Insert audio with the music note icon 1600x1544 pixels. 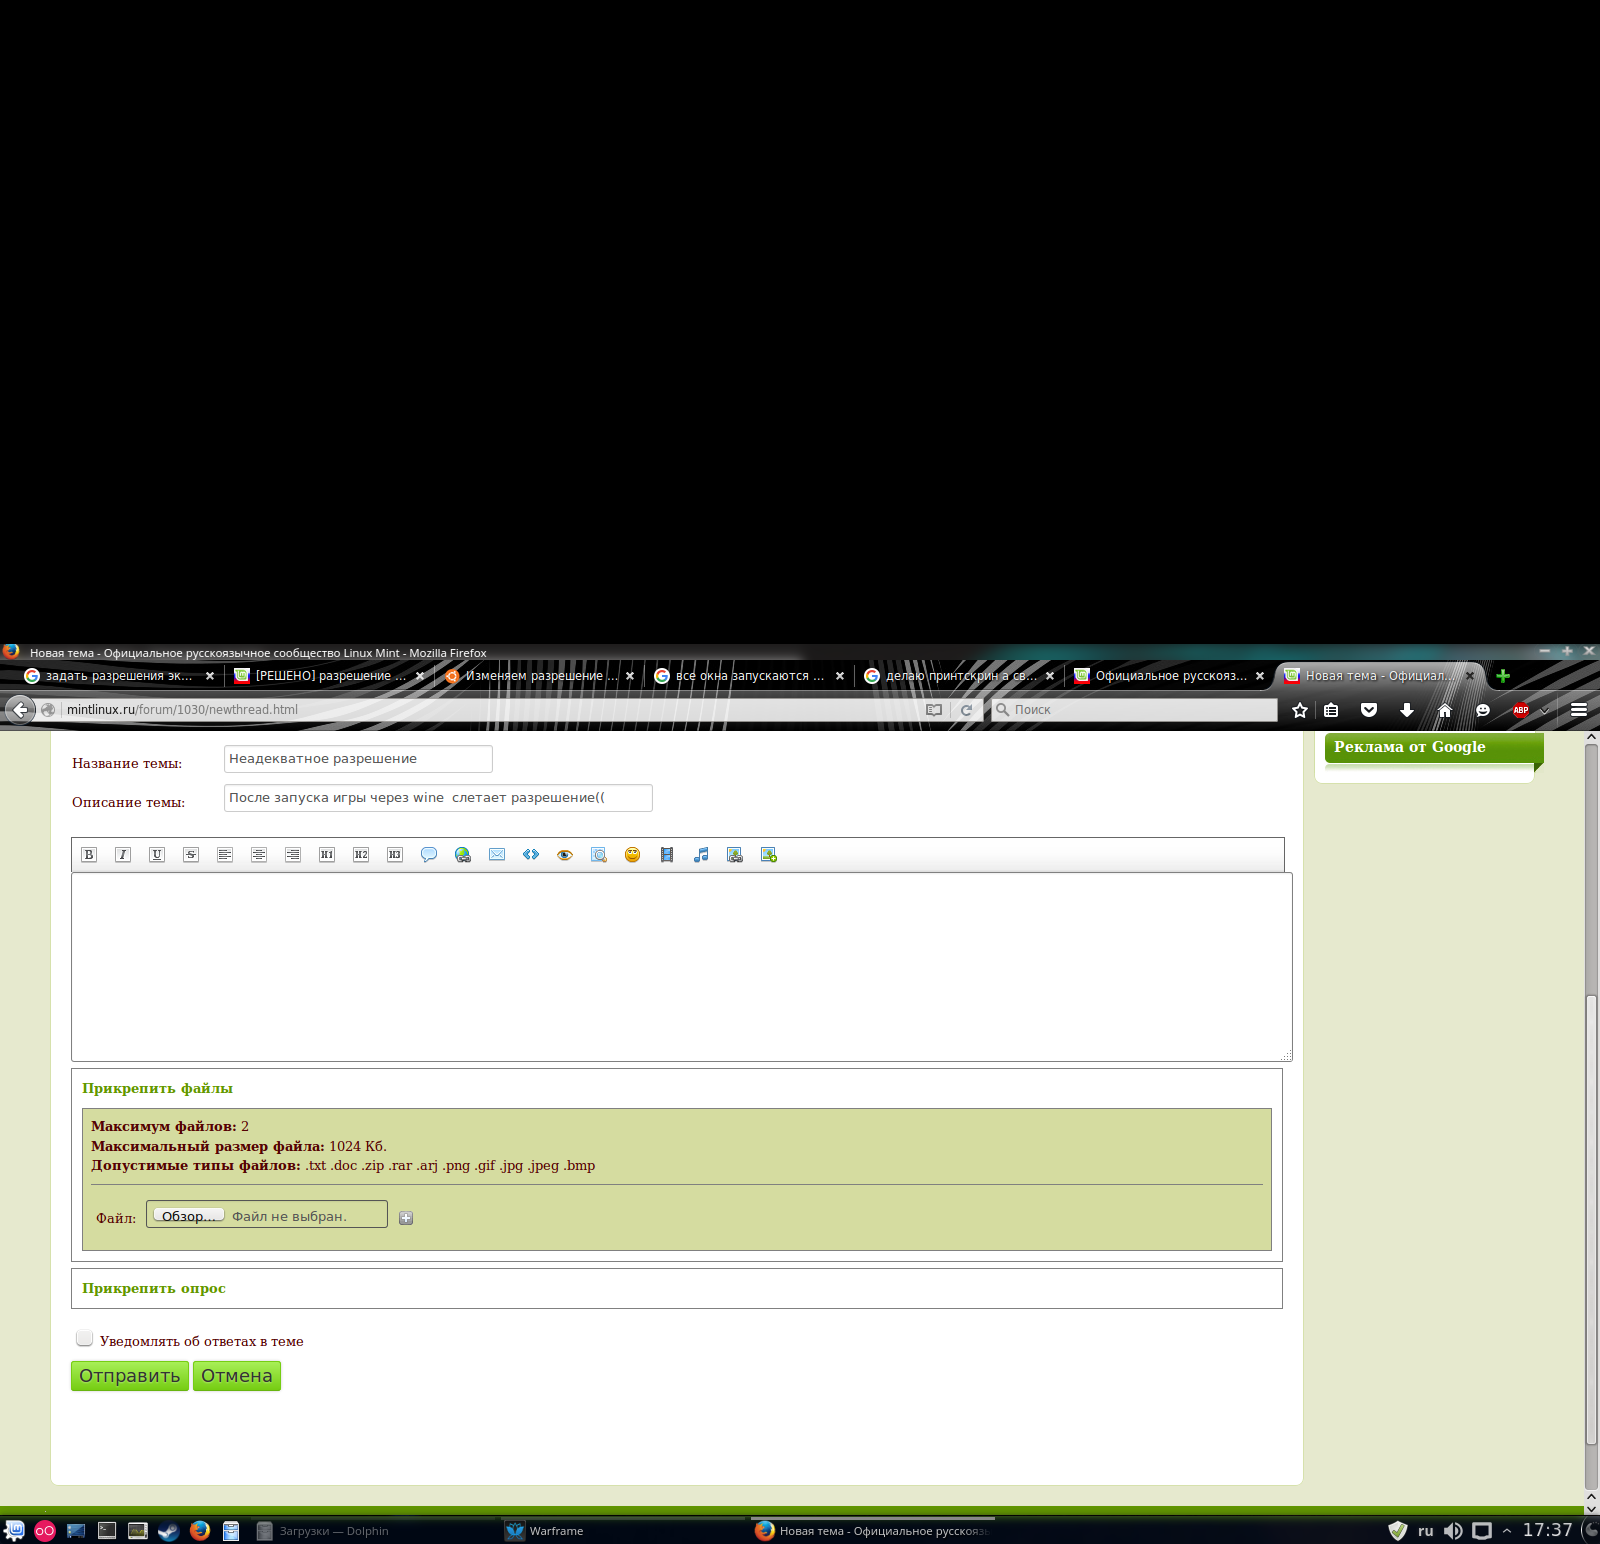pos(701,855)
